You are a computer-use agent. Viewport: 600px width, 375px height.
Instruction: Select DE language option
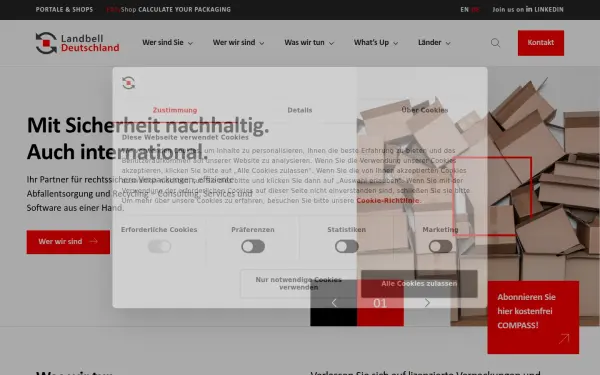coord(475,10)
